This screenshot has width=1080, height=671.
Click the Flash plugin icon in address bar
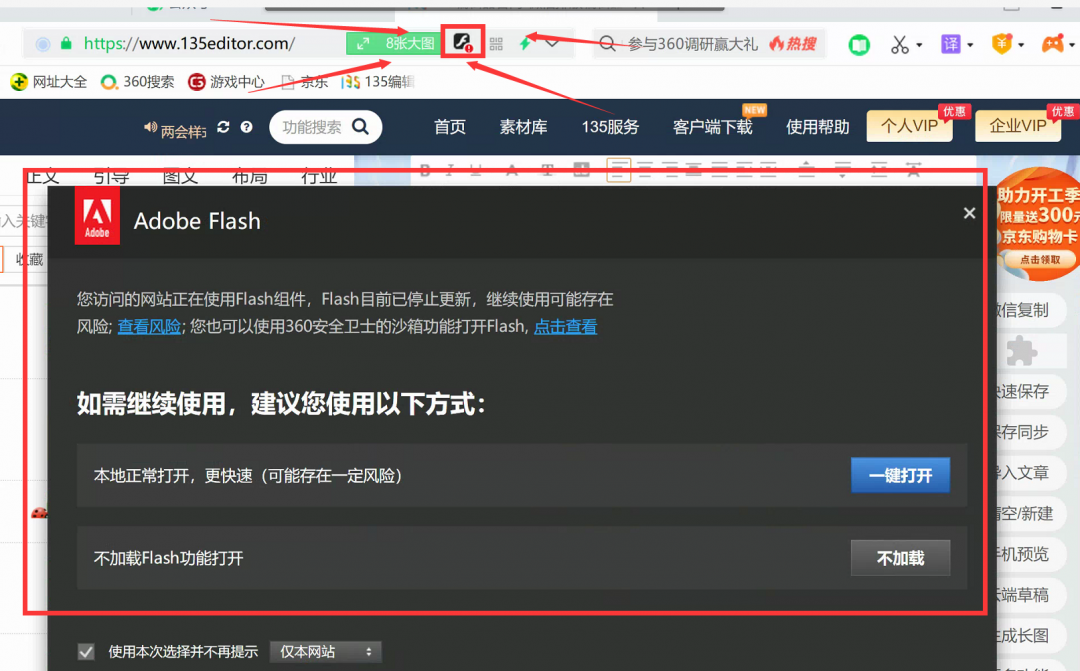coord(462,43)
